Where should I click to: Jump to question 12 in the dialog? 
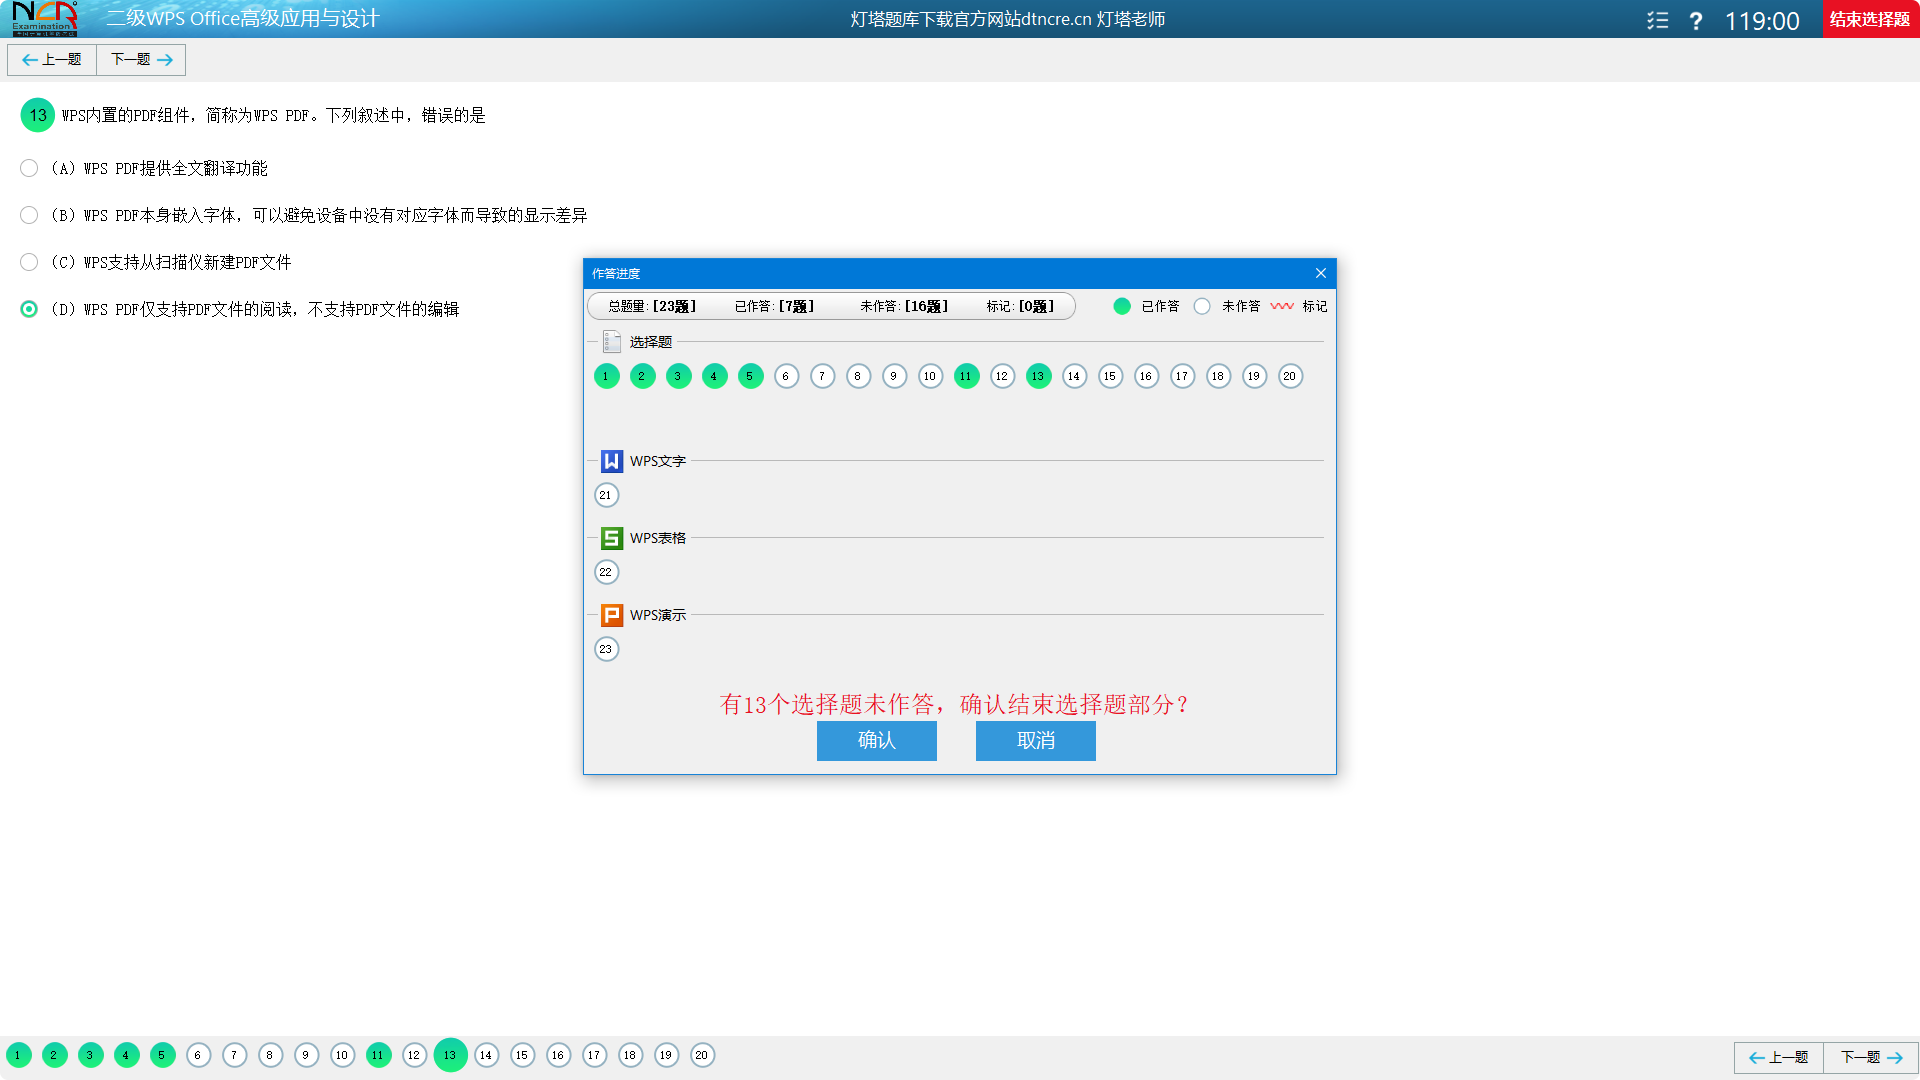[x=1002, y=376]
